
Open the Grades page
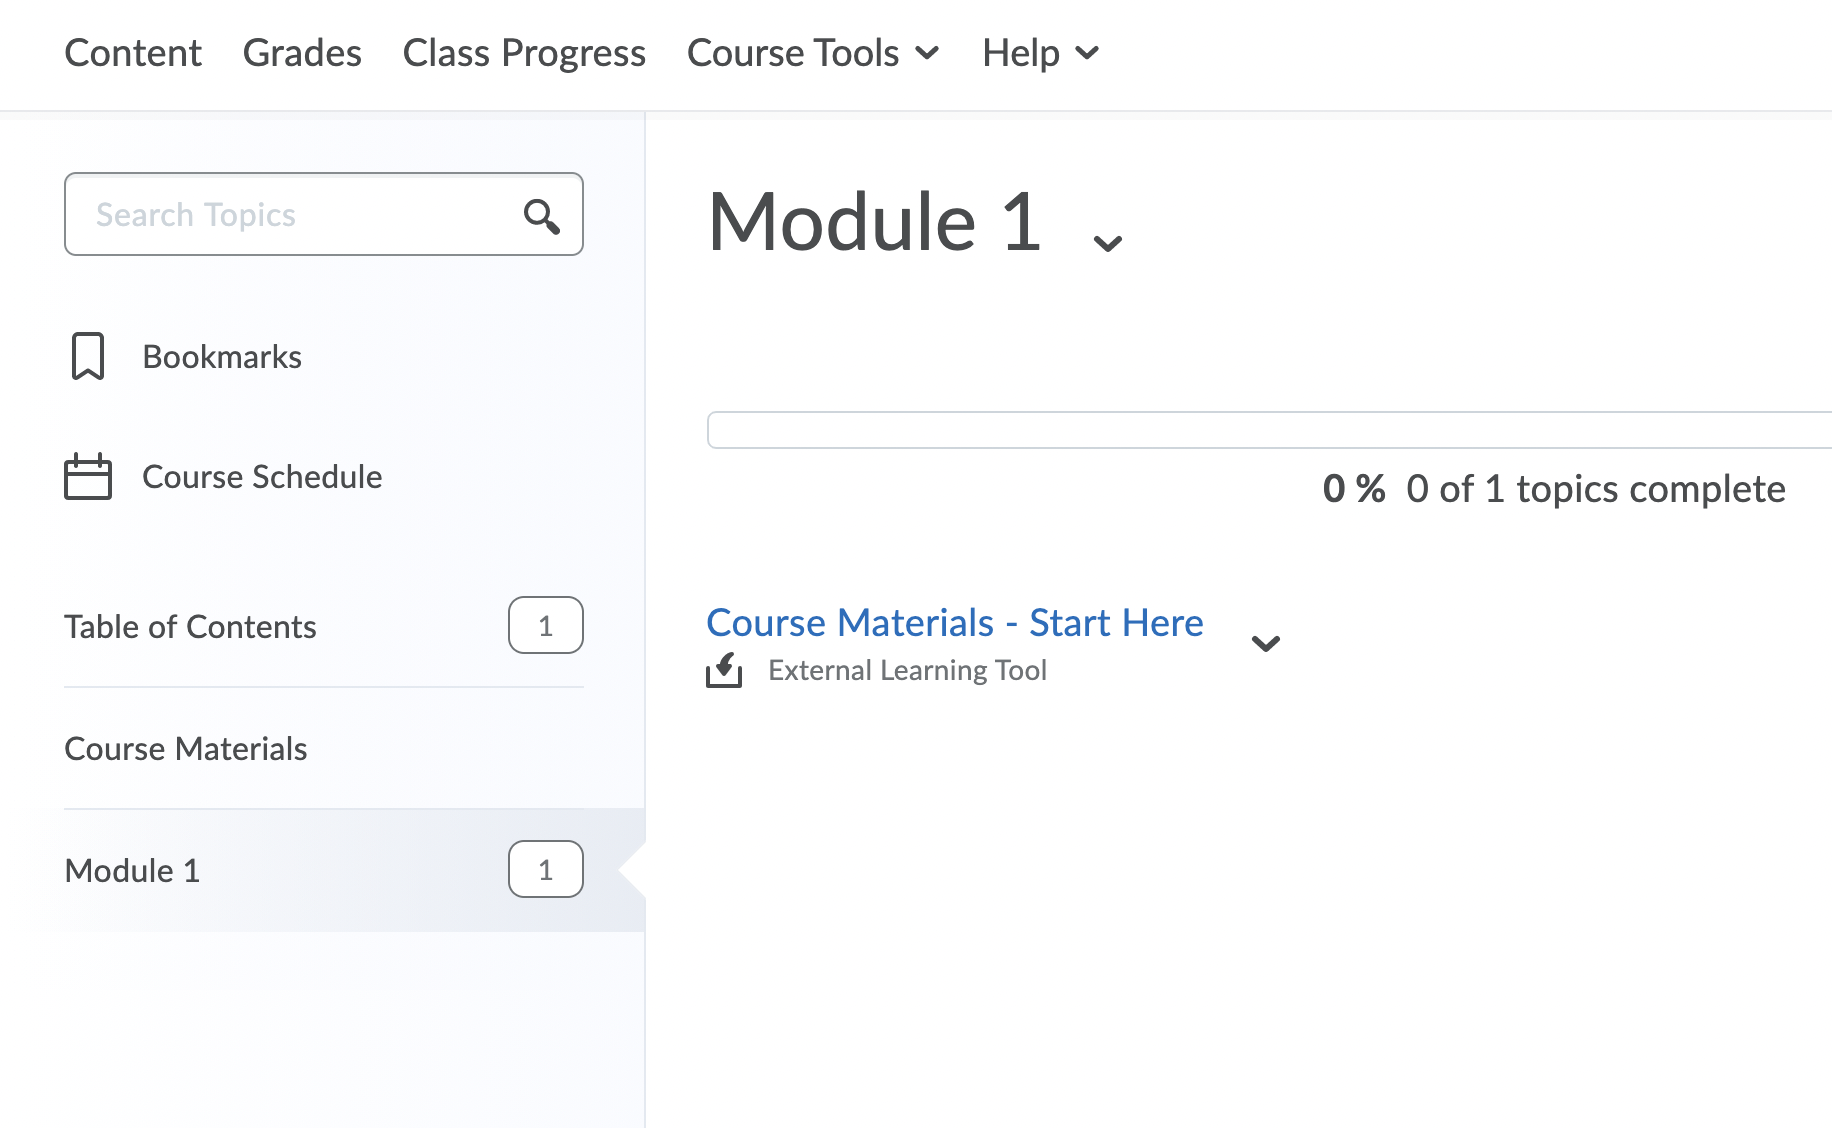coord(302,53)
